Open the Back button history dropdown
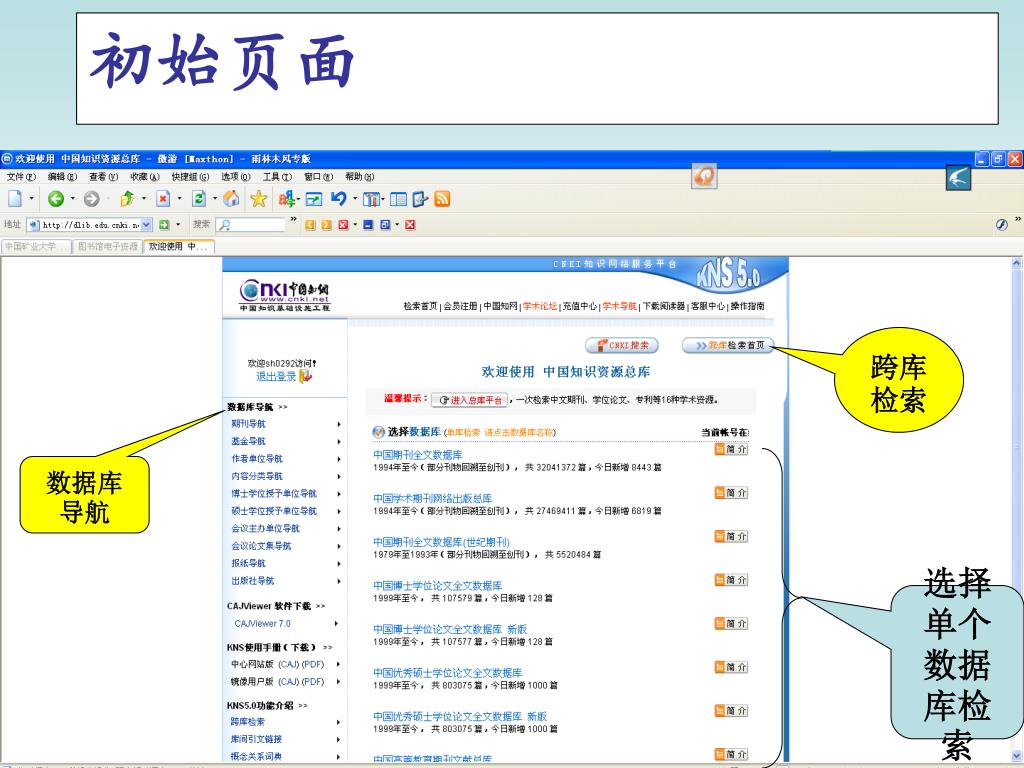This screenshot has width=1024, height=768. click(72, 199)
